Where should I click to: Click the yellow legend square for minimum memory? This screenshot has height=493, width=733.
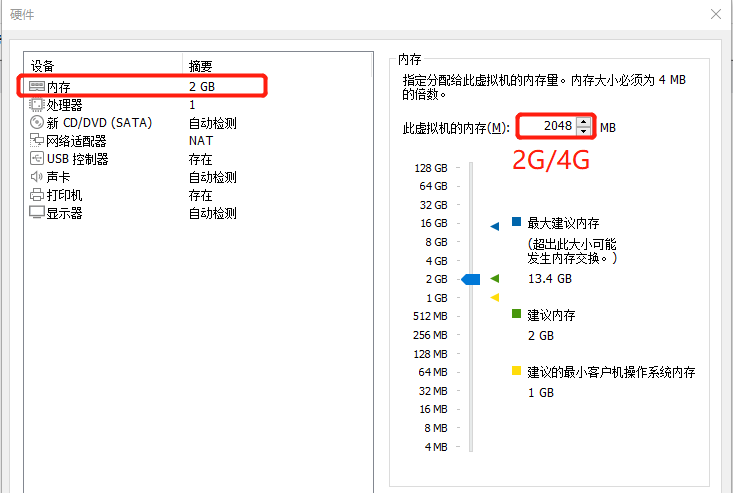(517, 371)
